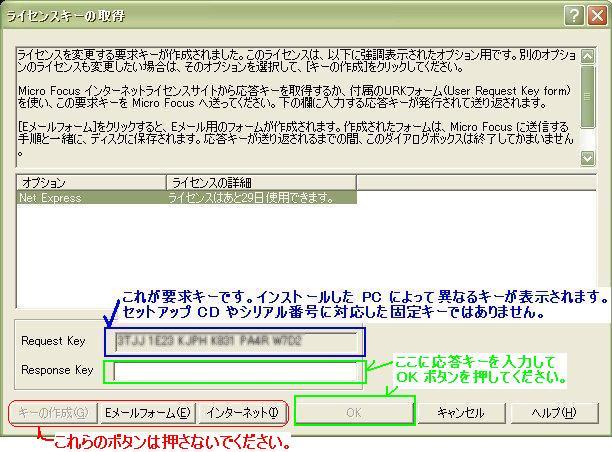The image size is (612, 452).
Task: Click the description text scroll up arrow
Action: point(587,56)
